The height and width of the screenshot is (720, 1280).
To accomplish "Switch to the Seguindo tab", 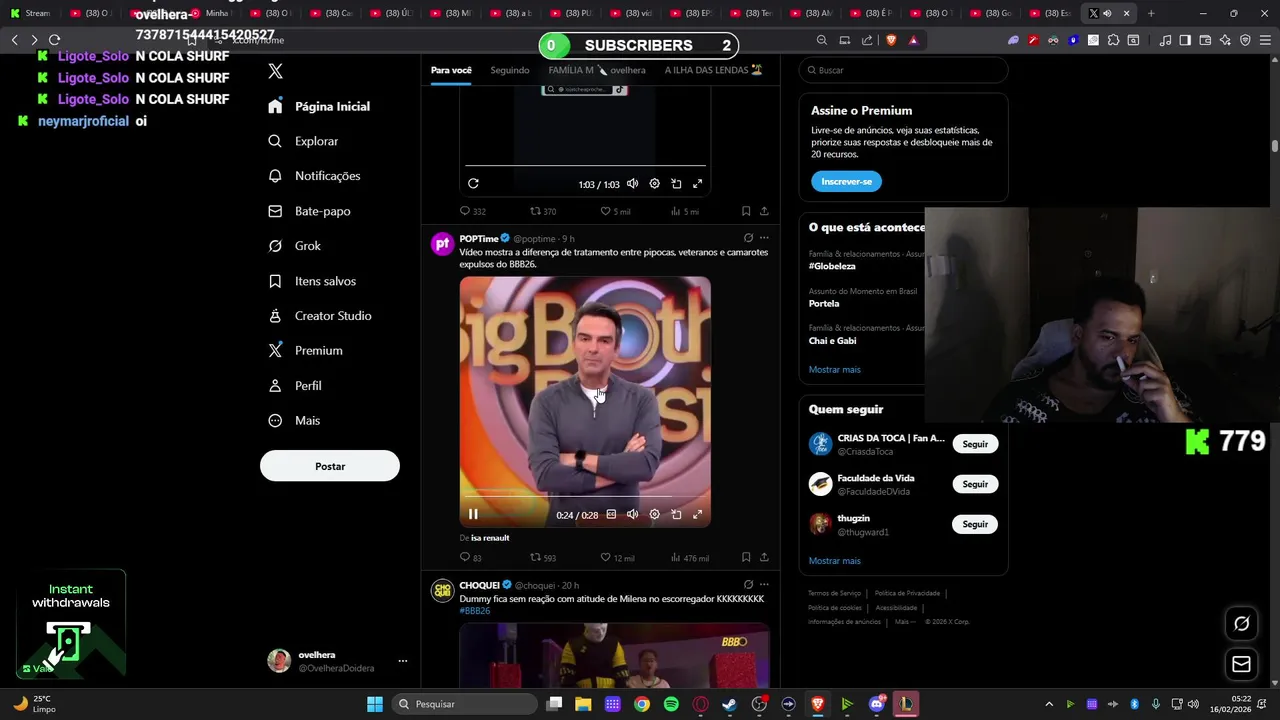I will click(510, 70).
